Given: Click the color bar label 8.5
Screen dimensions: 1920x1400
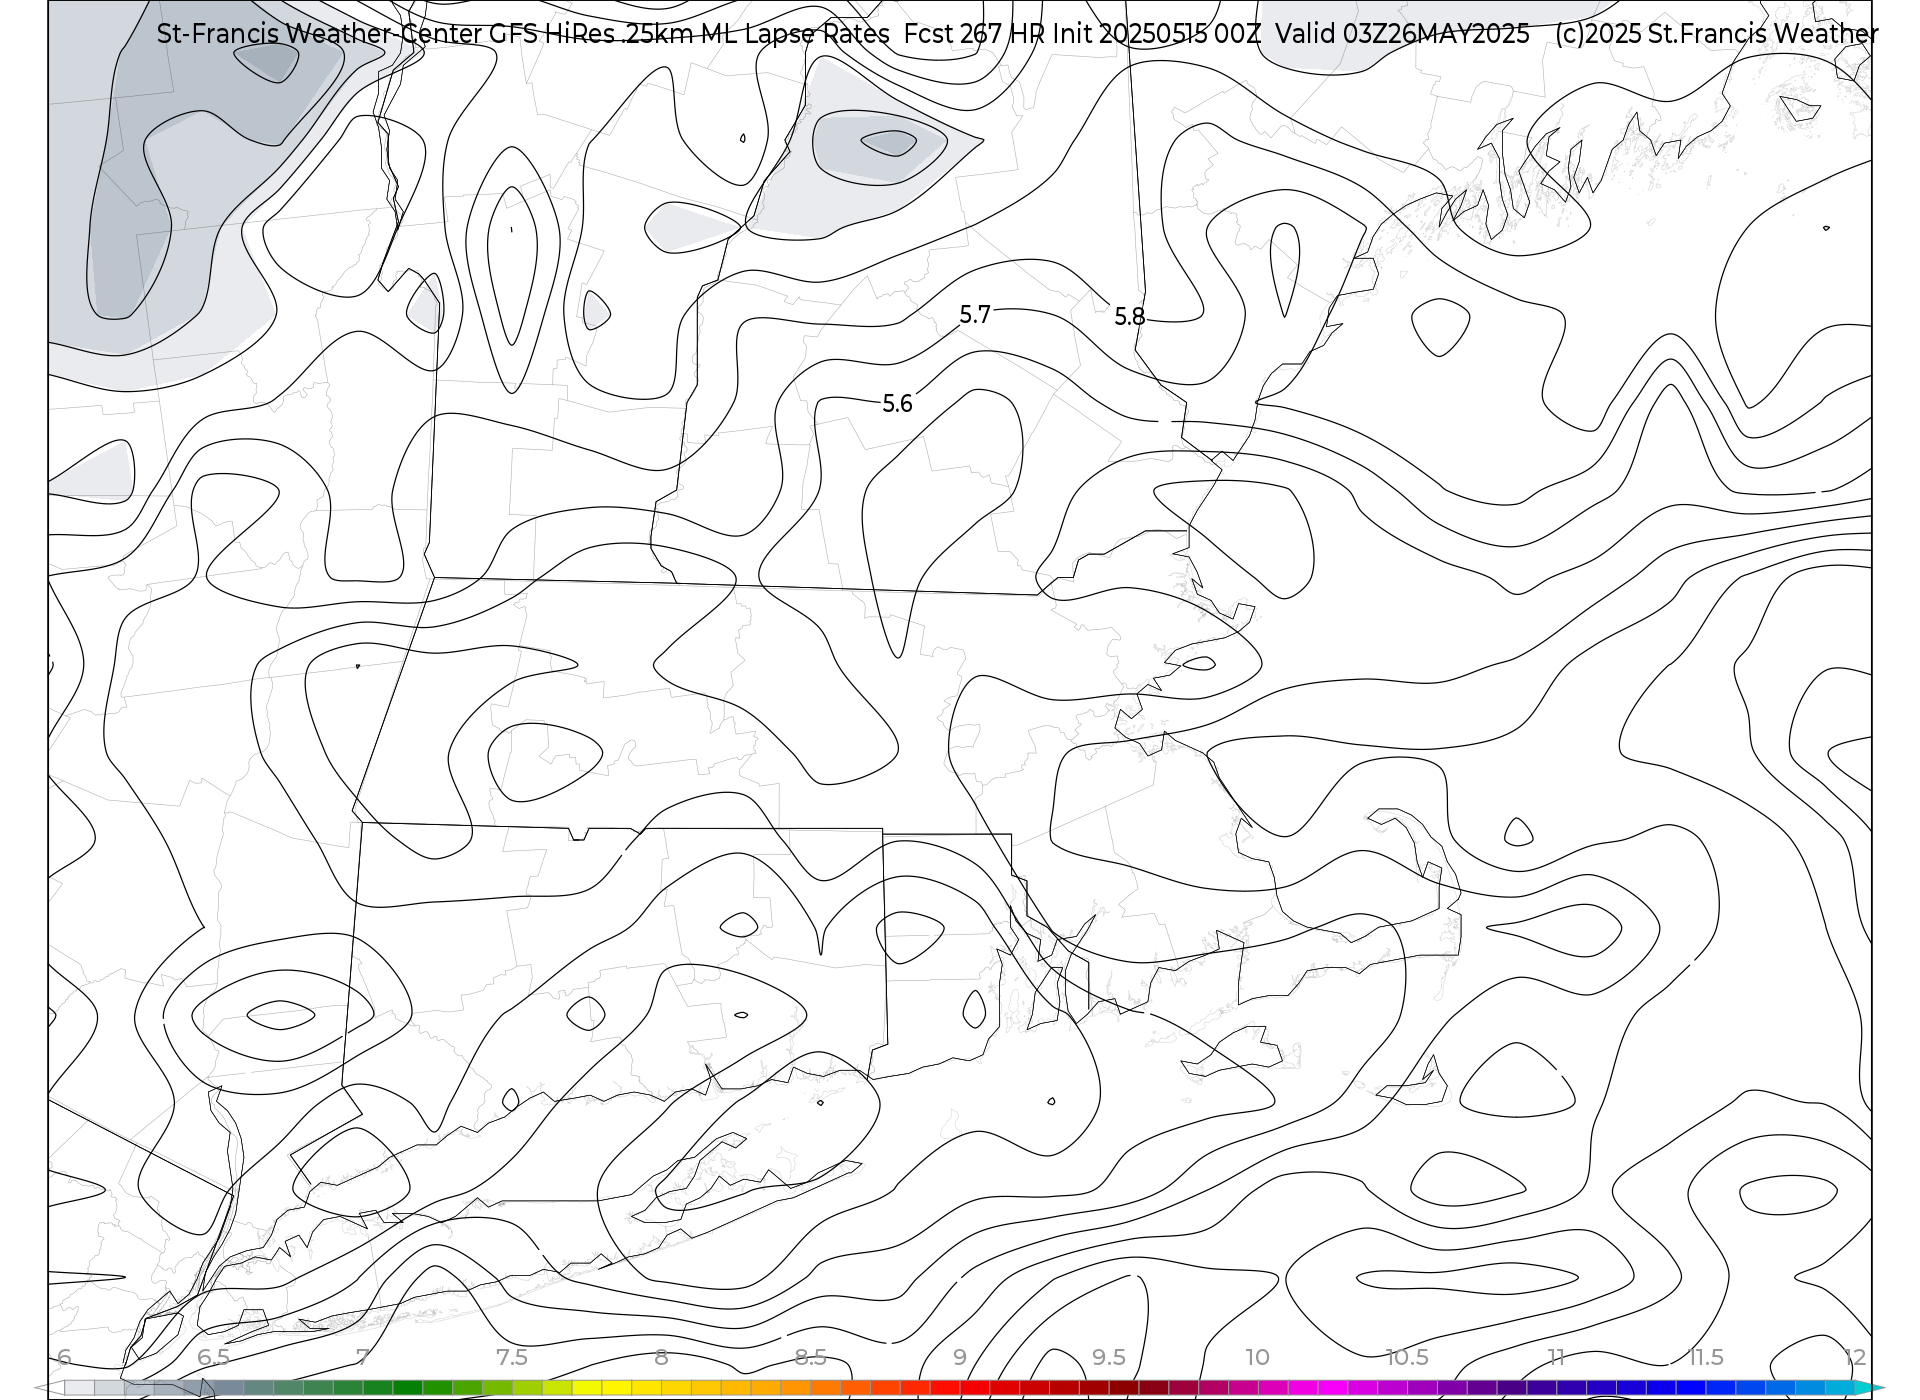Looking at the screenshot, I should (810, 1357).
